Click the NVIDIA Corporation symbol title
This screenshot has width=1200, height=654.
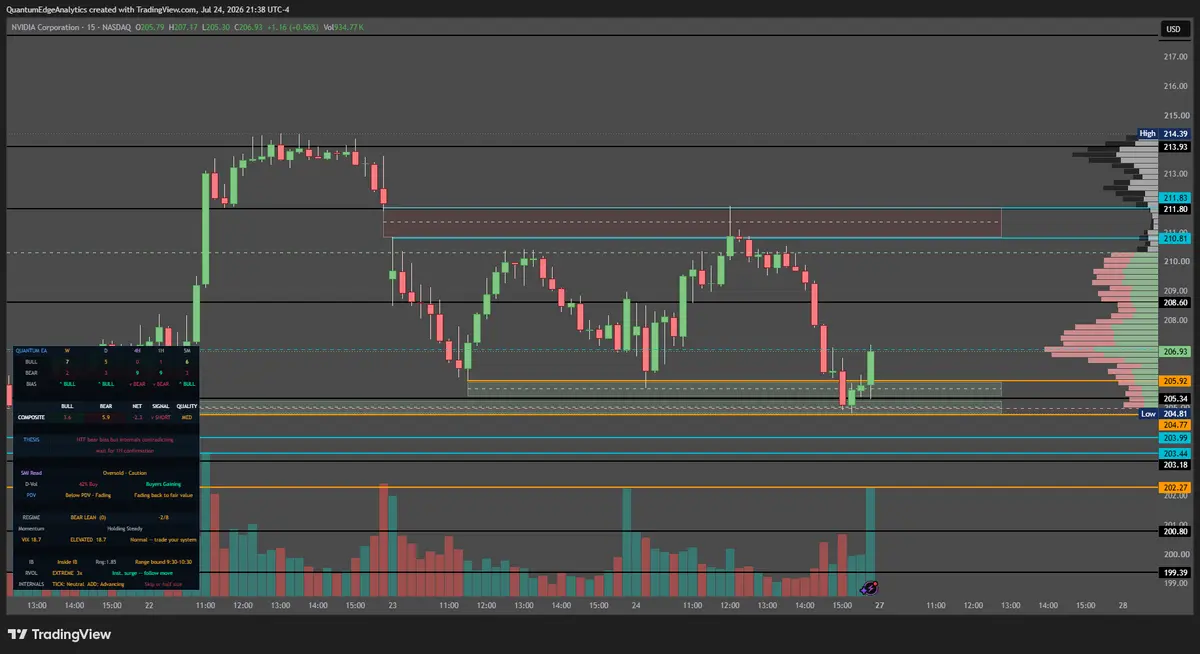(x=46, y=27)
